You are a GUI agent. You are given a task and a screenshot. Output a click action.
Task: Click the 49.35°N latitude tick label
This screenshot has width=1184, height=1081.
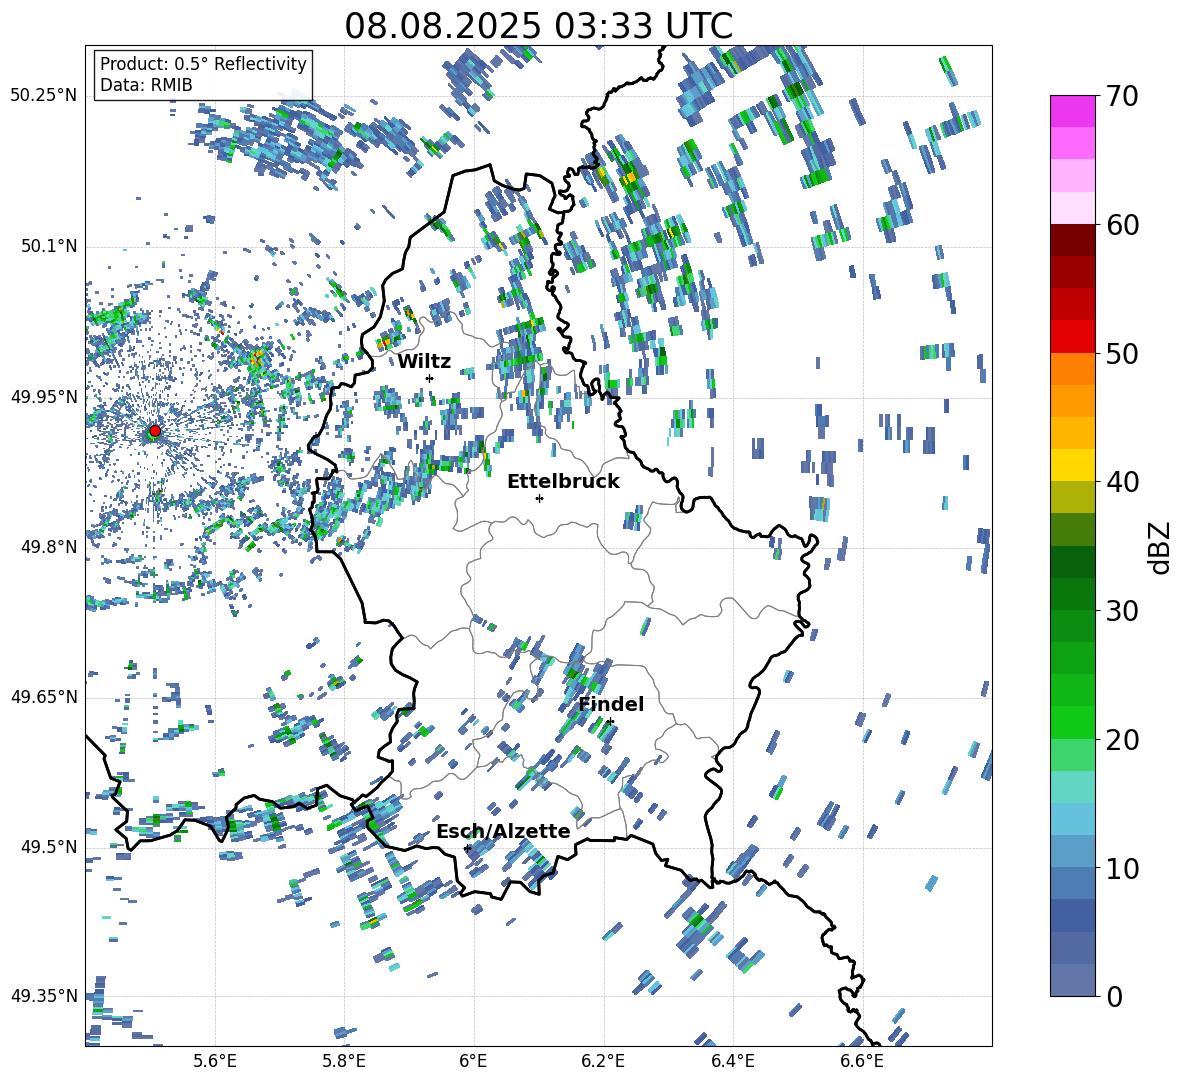44,996
